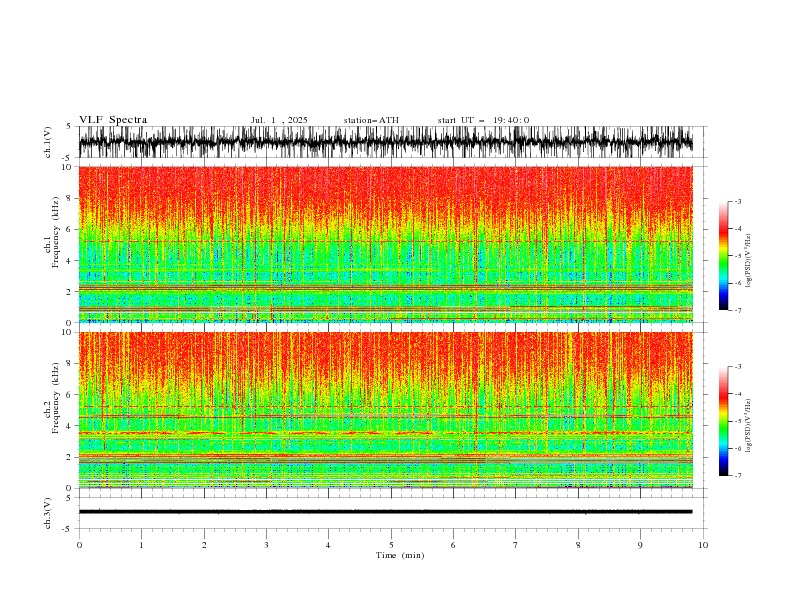Click the "-7" label on ch.1 colour bar

pos(737,310)
